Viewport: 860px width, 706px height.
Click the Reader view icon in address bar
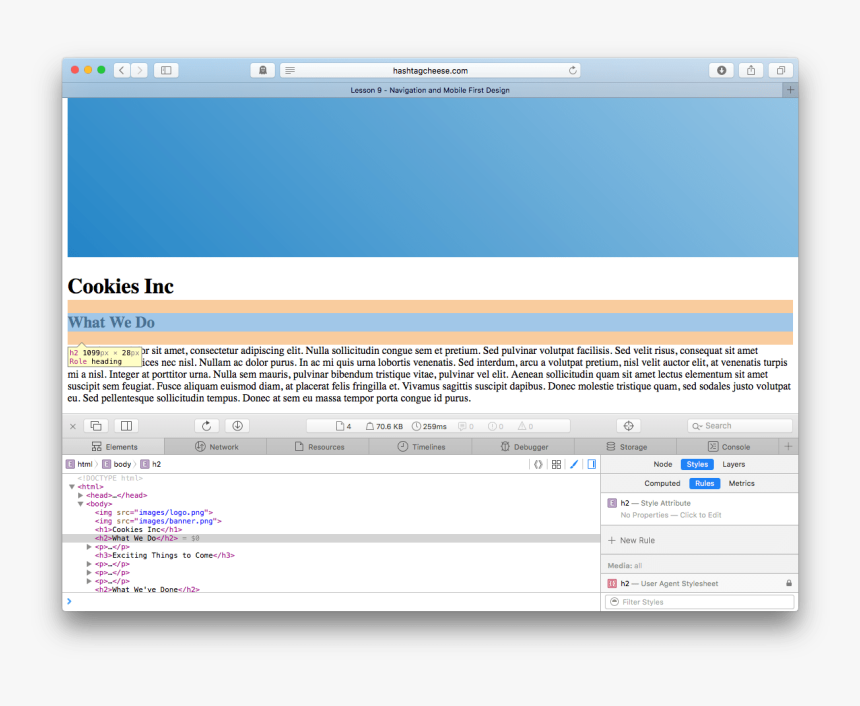[289, 70]
